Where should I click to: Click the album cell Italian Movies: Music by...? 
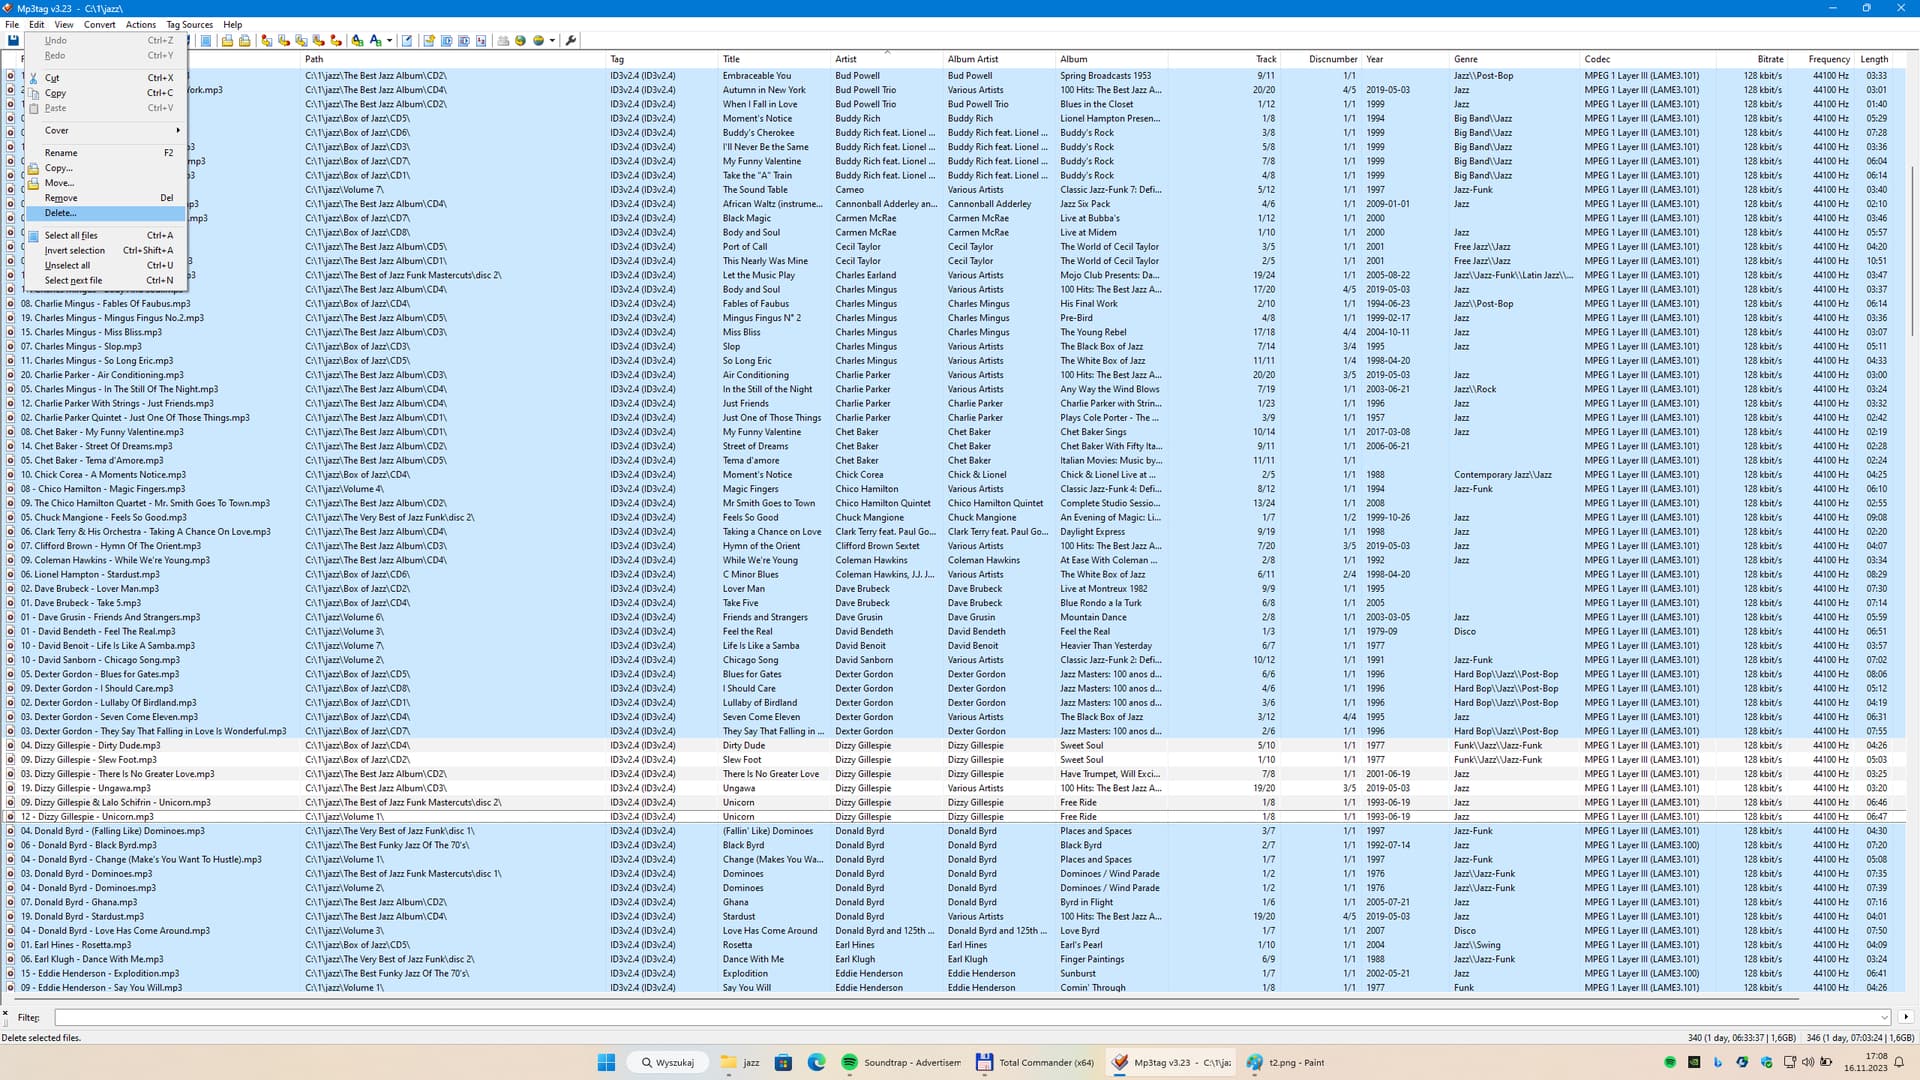(x=1111, y=461)
